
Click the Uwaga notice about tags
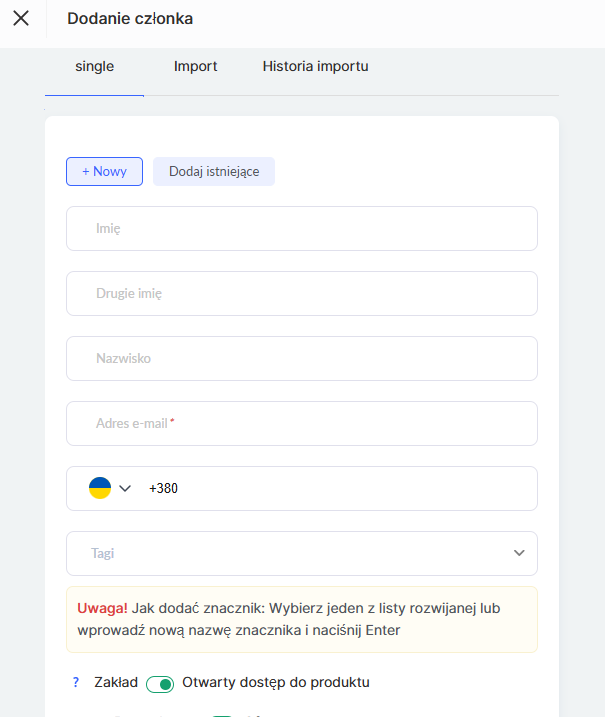[x=301, y=619]
